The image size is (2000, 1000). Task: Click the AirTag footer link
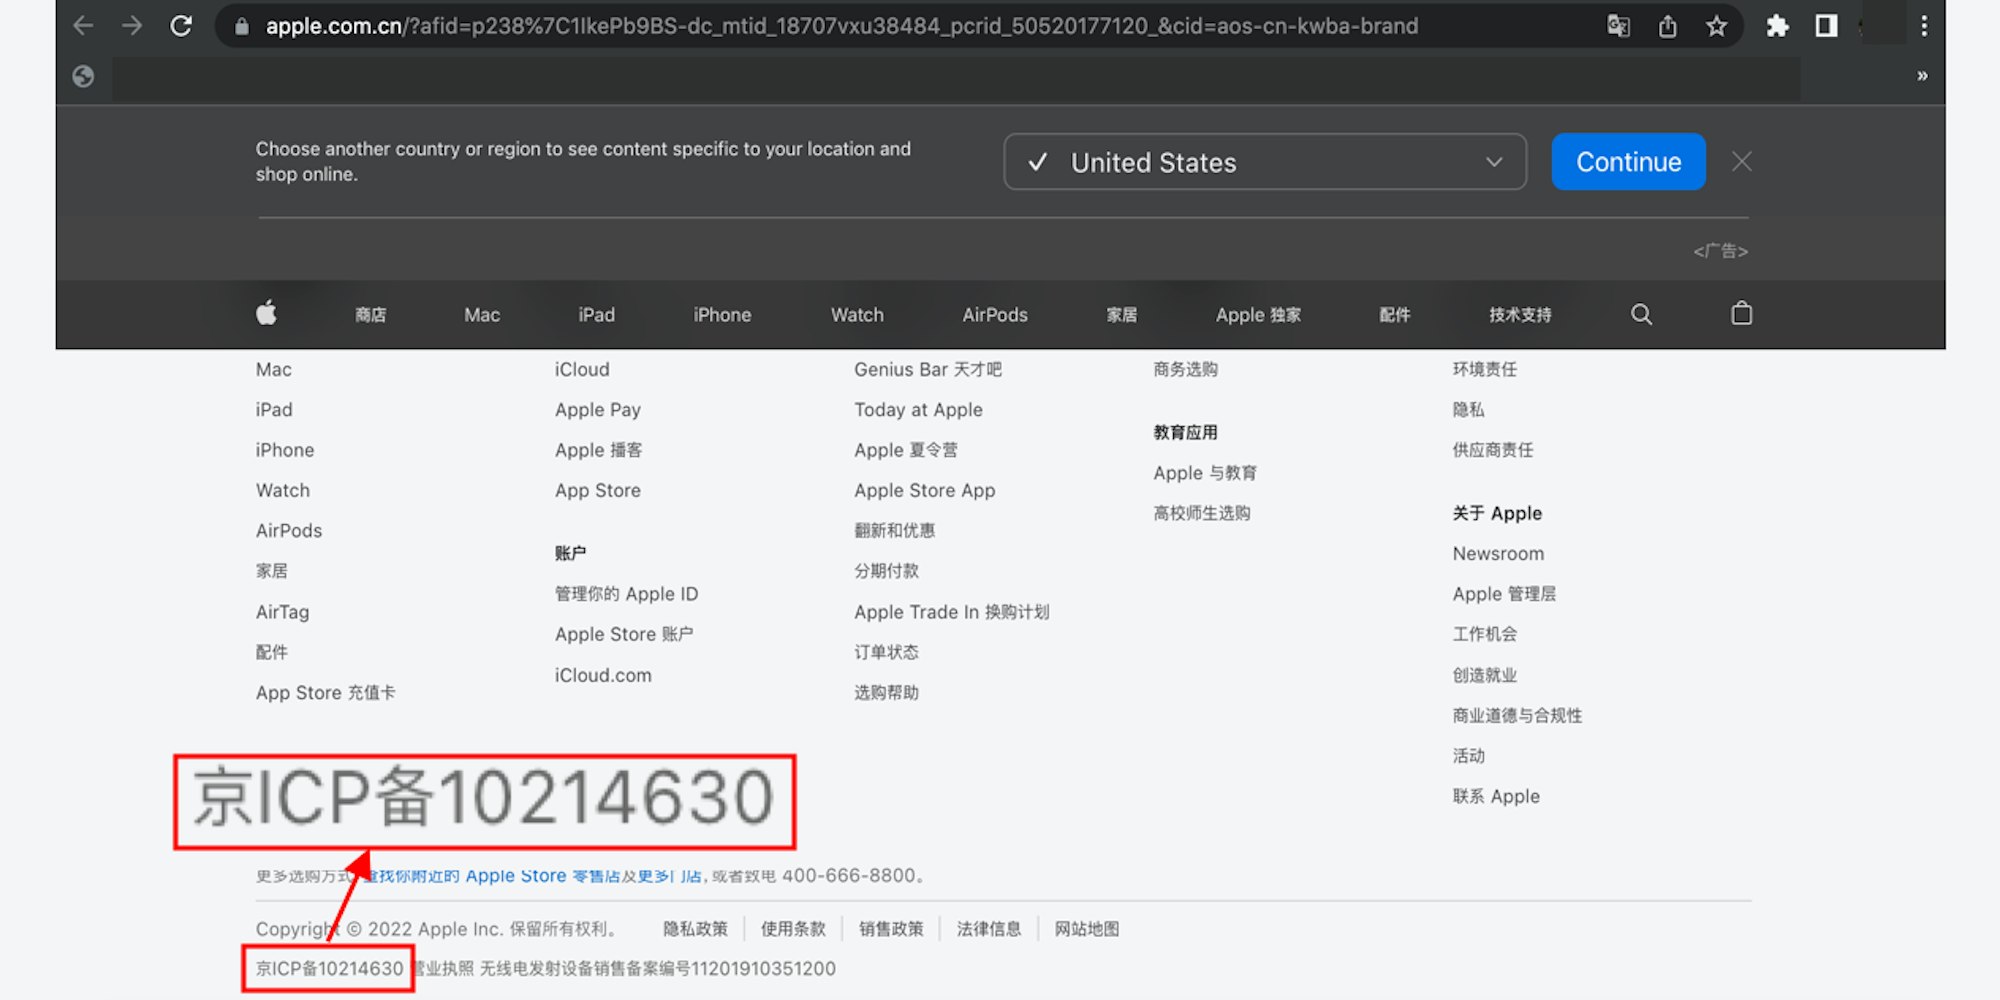[x=282, y=612]
